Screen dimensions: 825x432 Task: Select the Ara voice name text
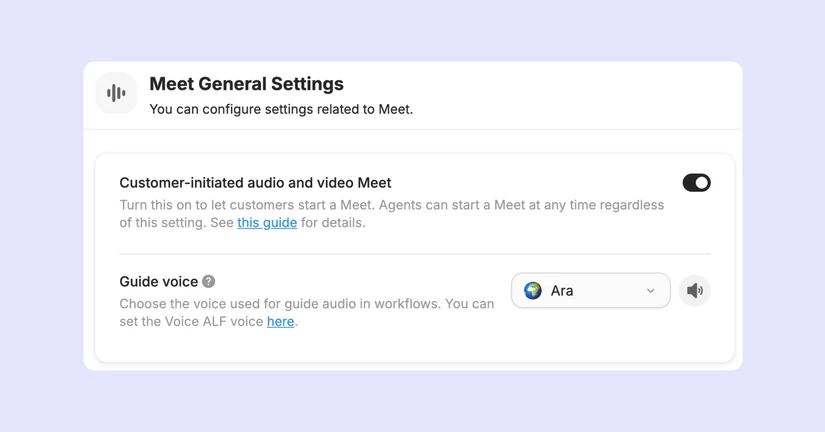pyautogui.click(x=562, y=290)
